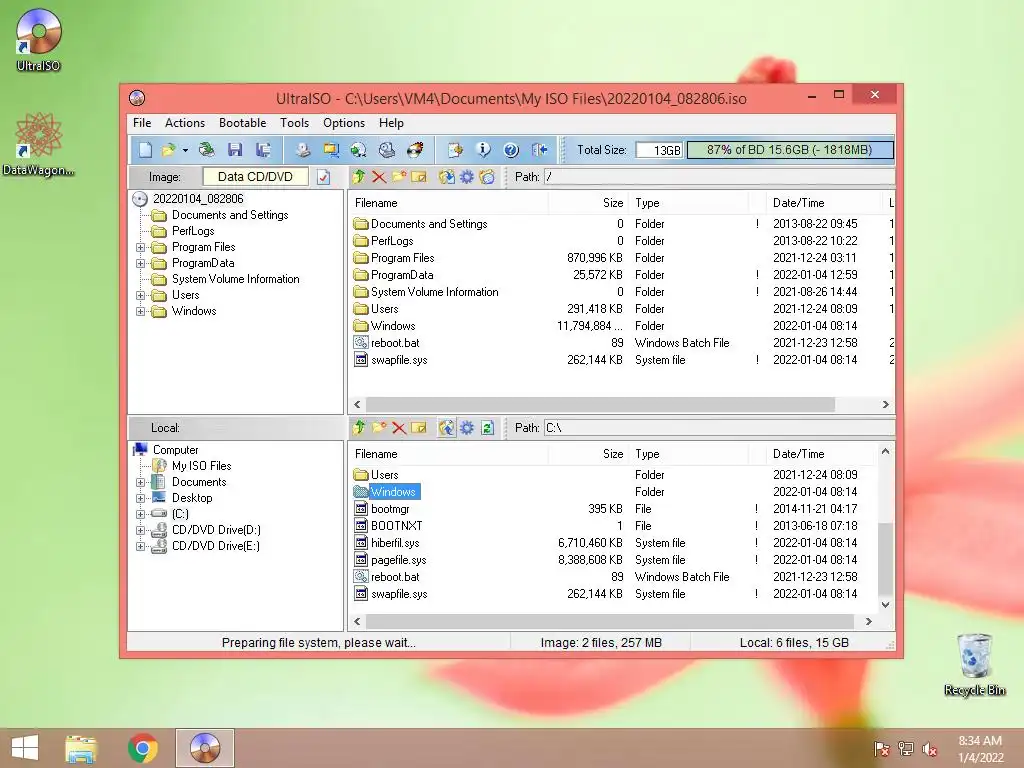This screenshot has height=768, width=1024.
Task: Click the Exit door icon in toolbar
Action: (x=539, y=150)
